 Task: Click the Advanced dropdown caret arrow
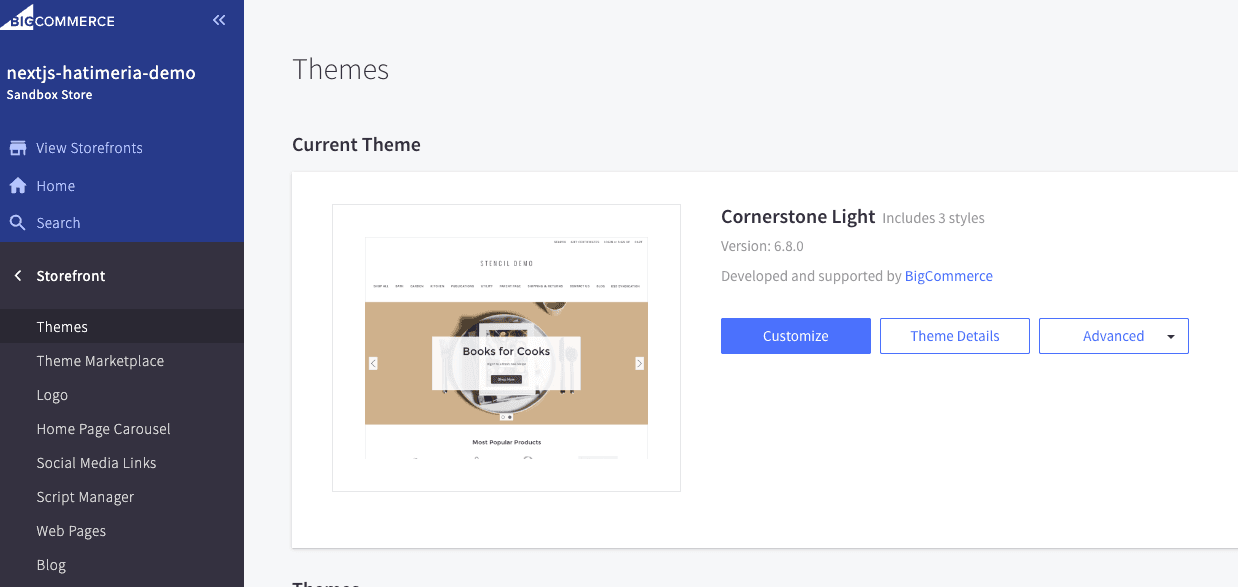click(1170, 337)
